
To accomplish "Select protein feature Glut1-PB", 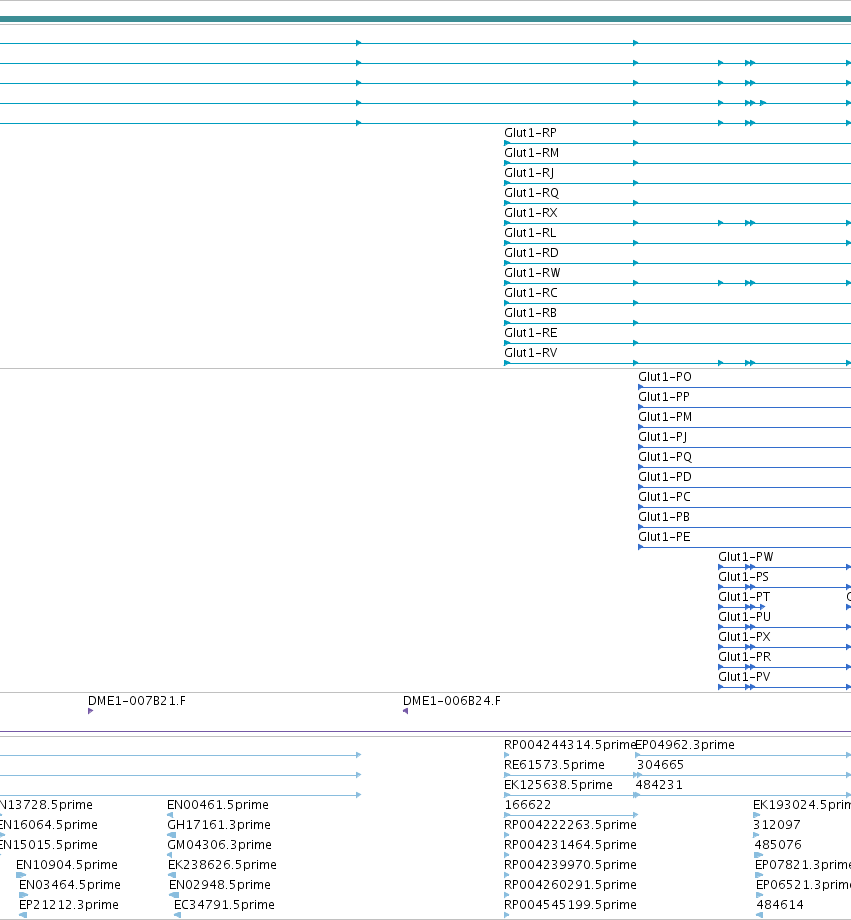I will point(664,516).
